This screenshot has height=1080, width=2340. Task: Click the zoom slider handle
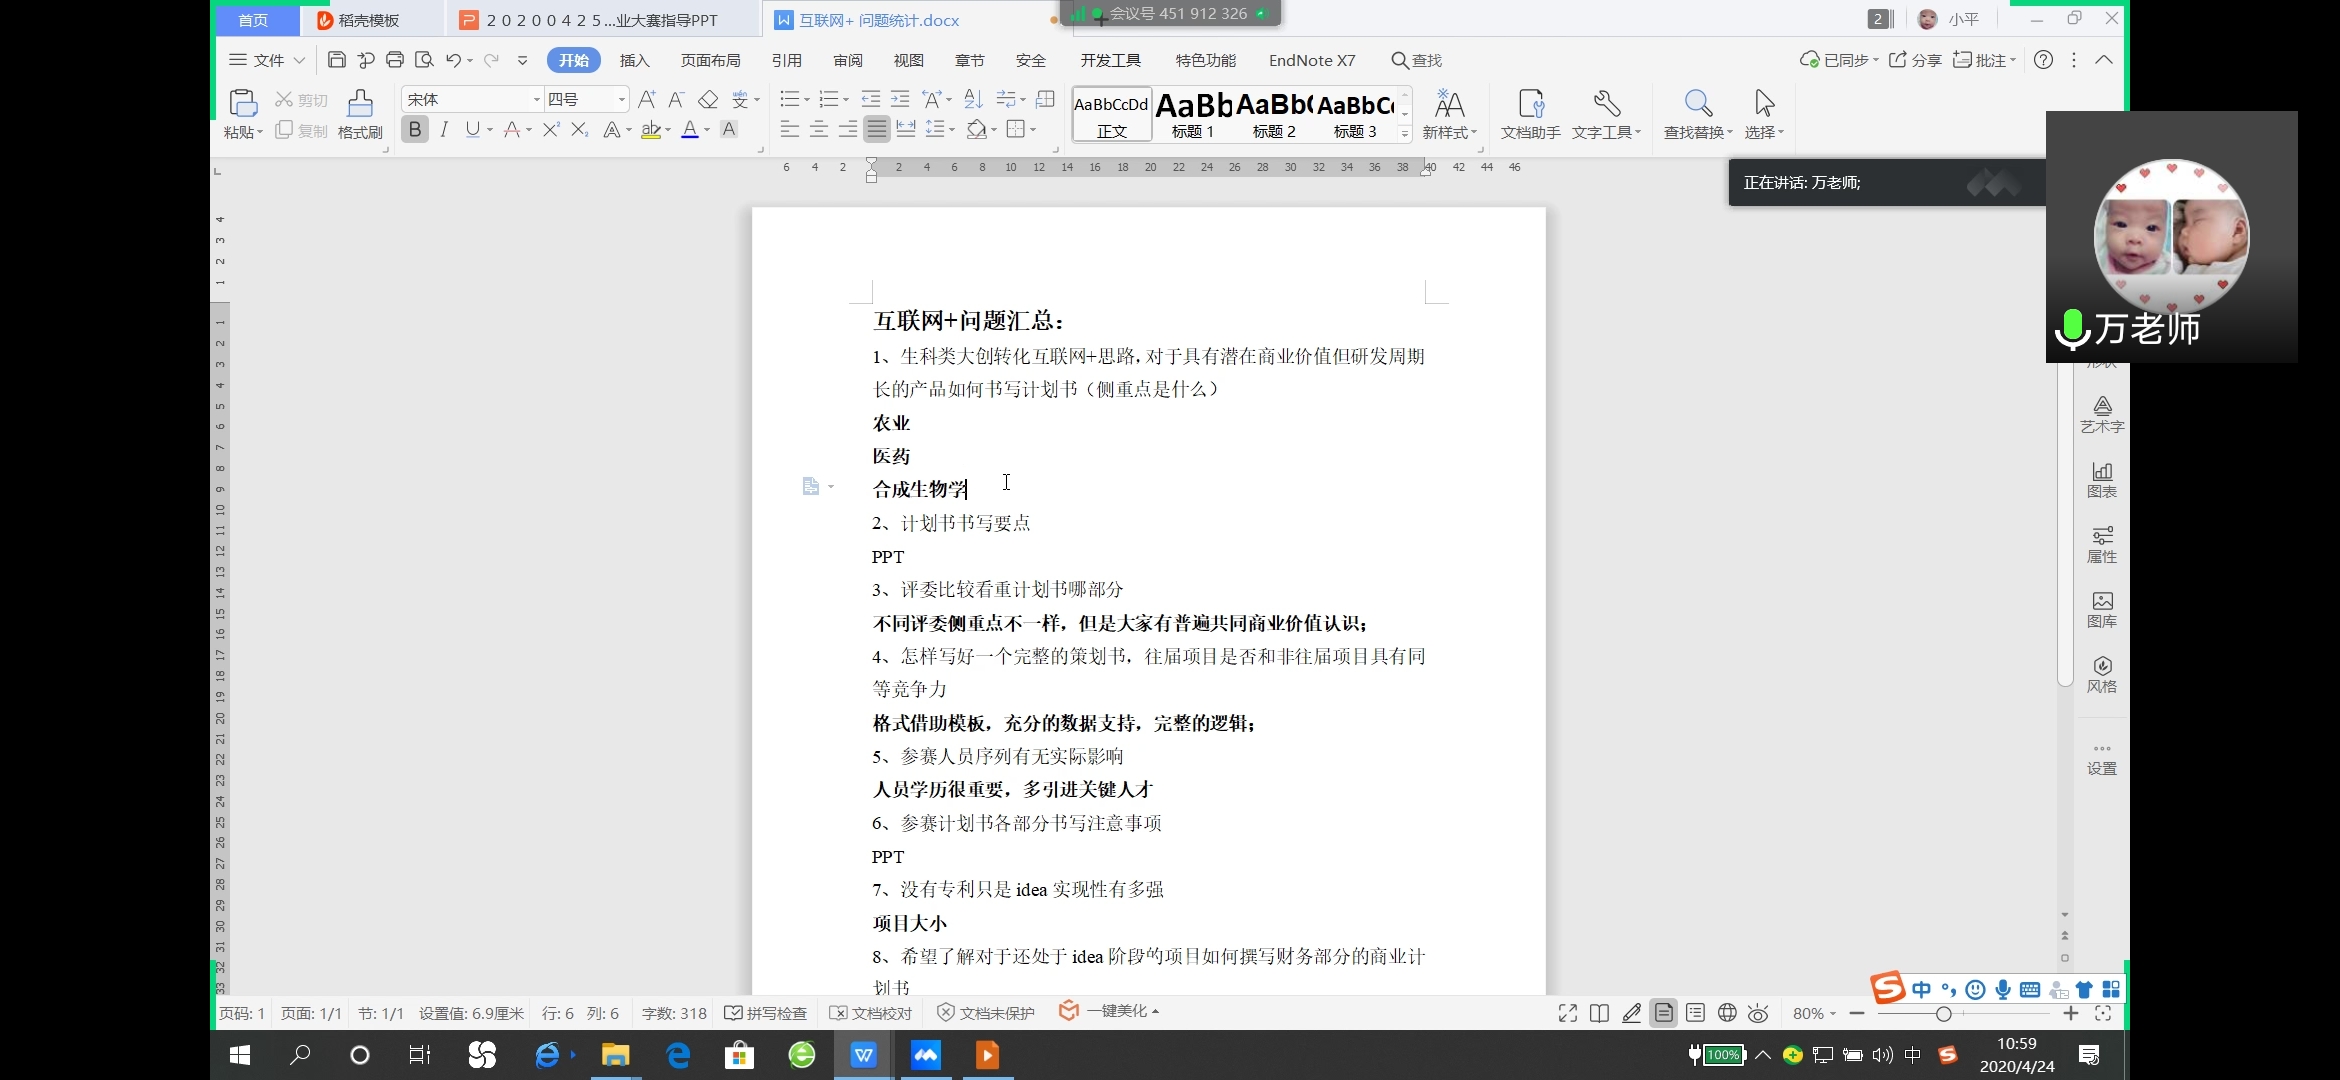click(1943, 1014)
